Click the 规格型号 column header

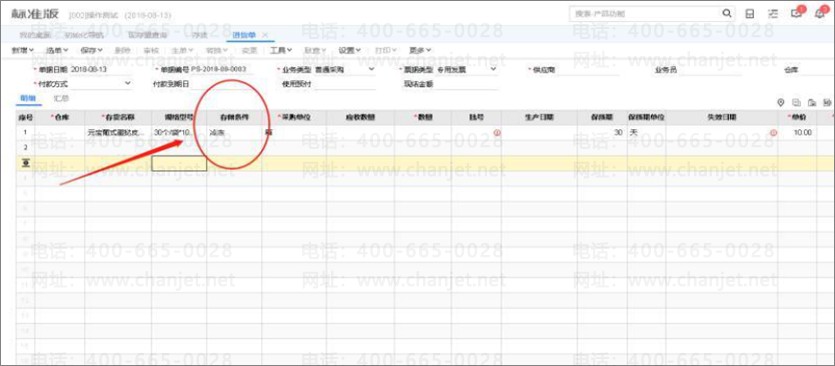[x=179, y=117]
